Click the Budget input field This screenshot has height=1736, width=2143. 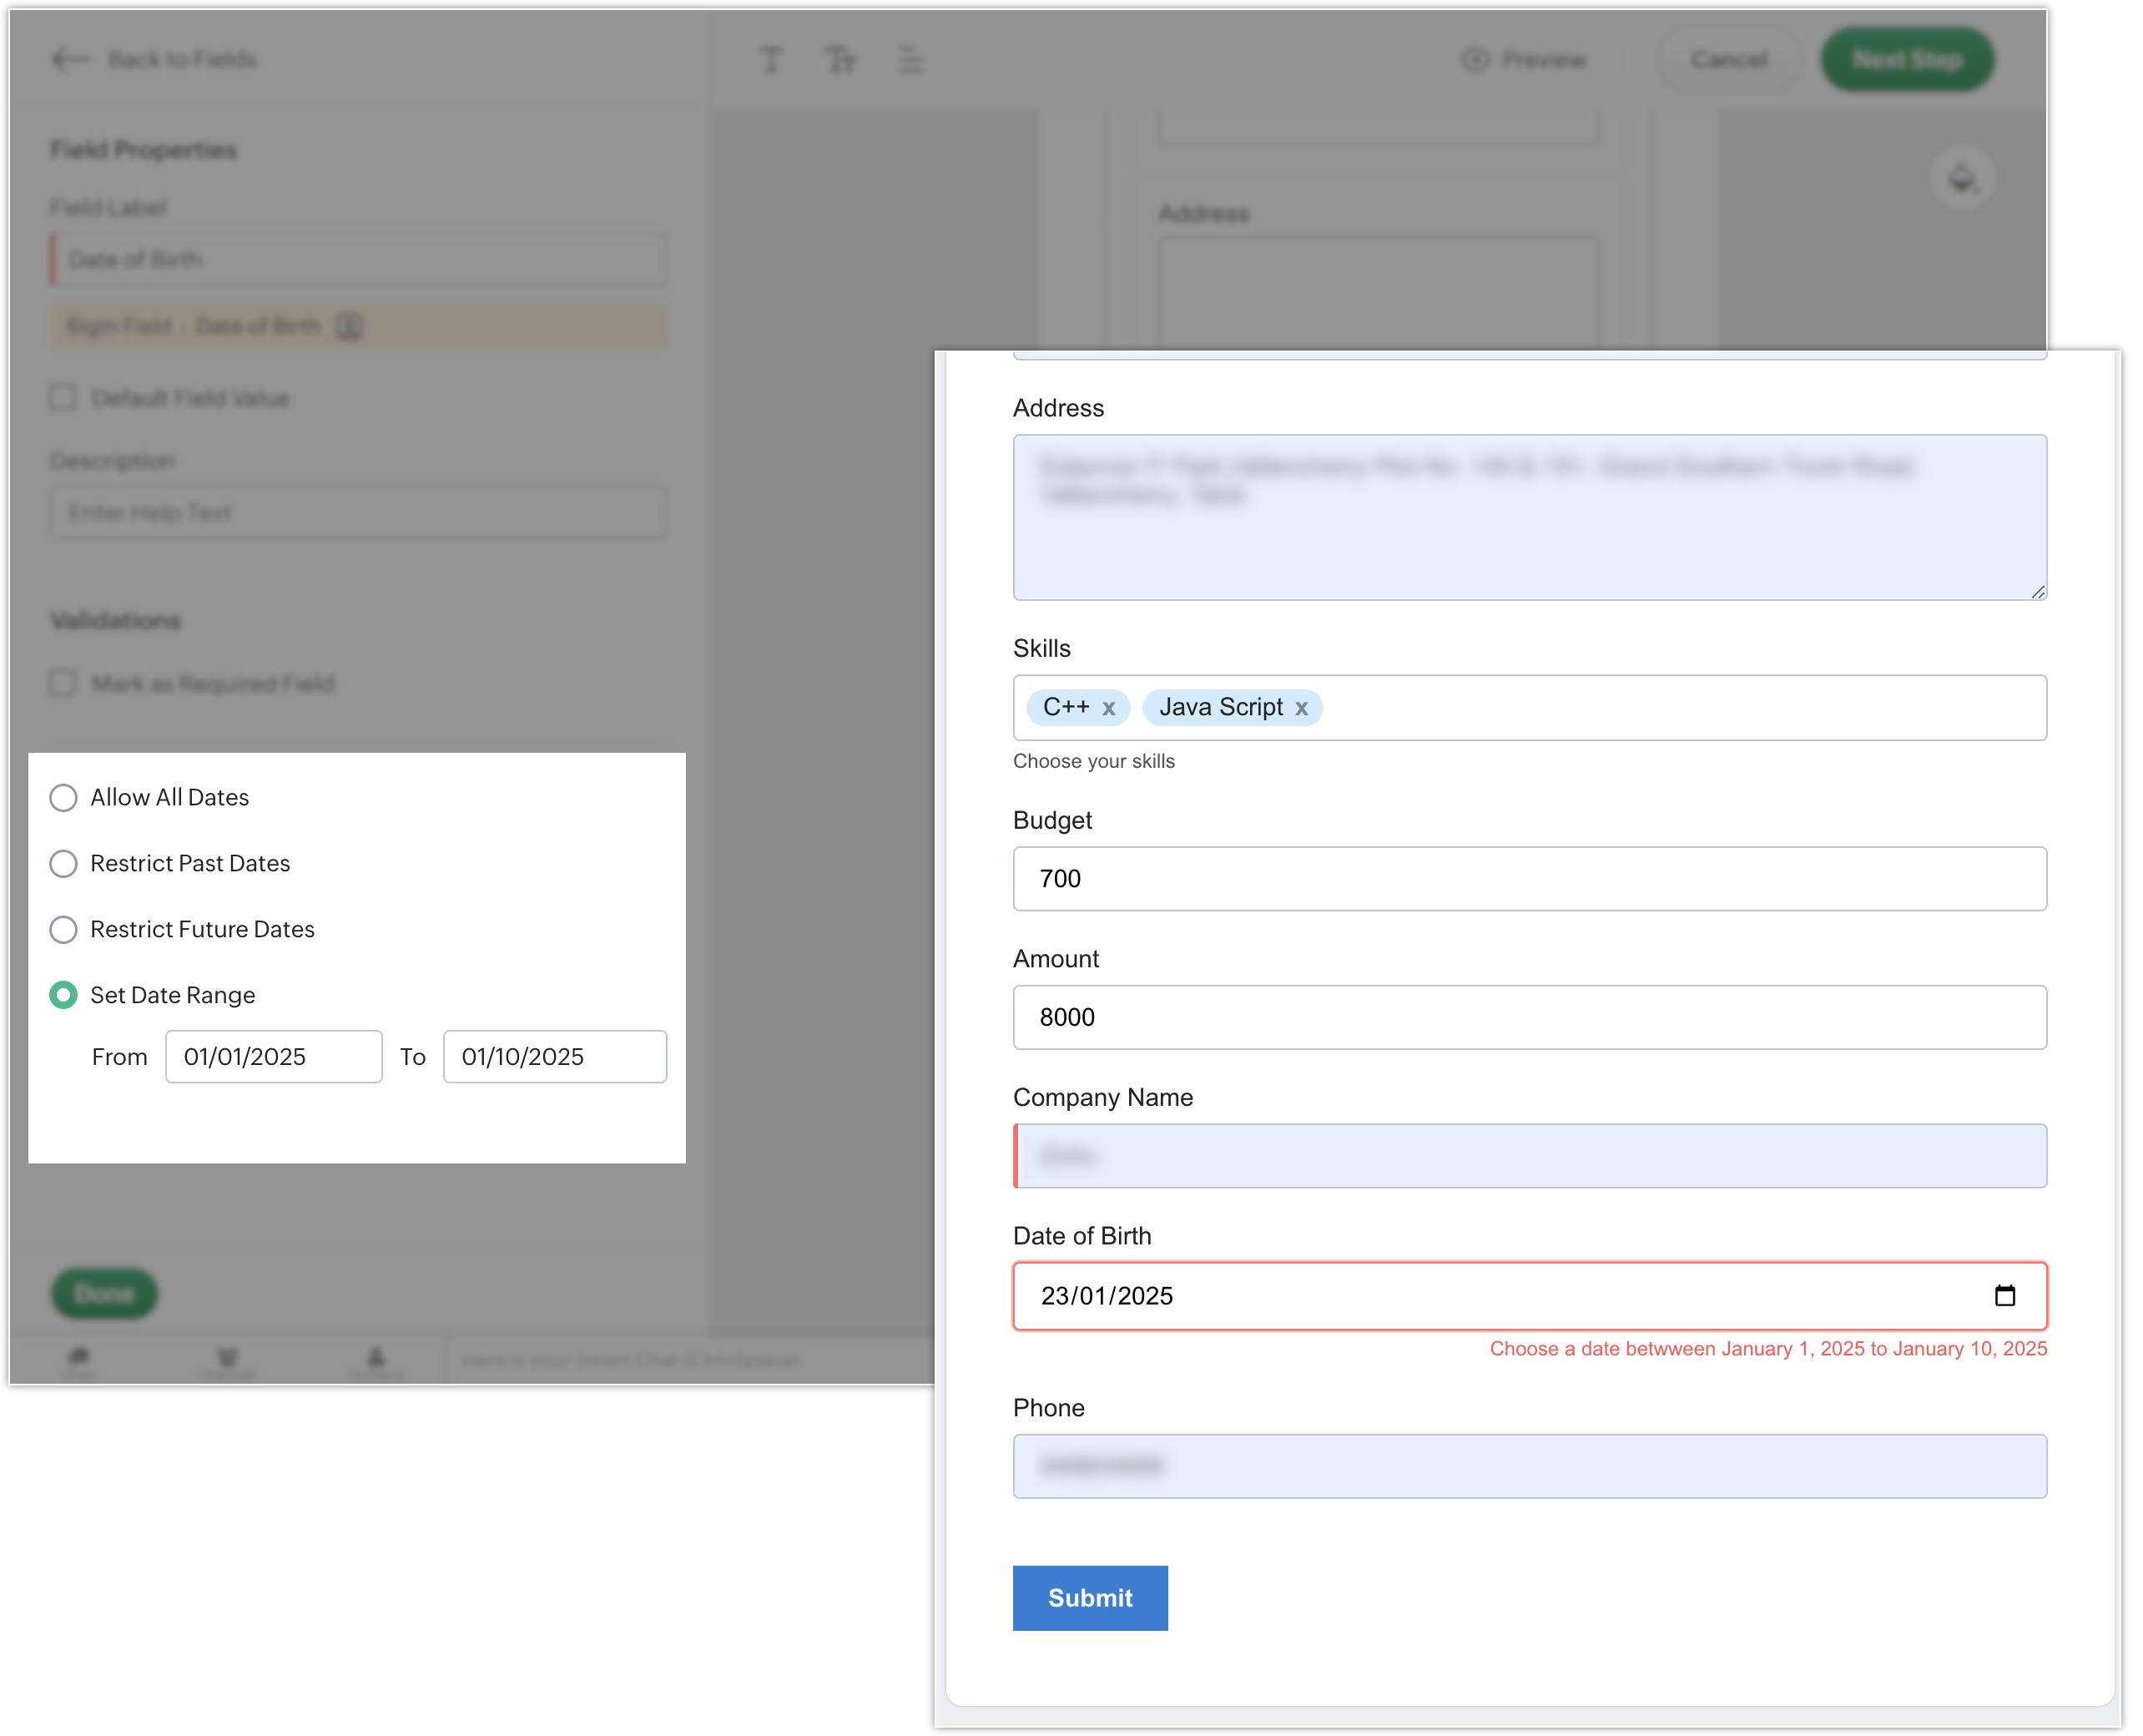[1529, 879]
